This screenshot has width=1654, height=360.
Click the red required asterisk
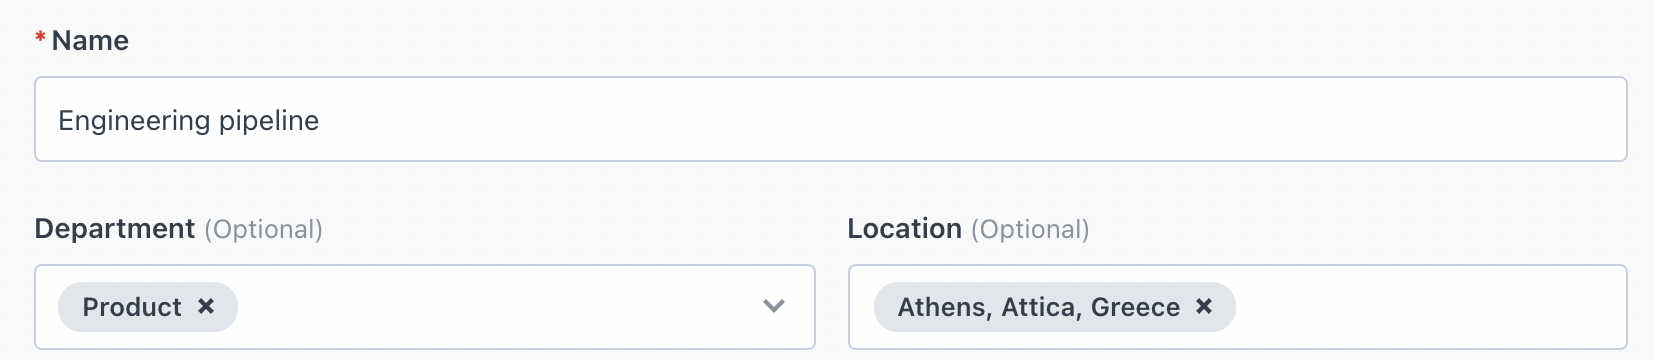pyautogui.click(x=40, y=38)
